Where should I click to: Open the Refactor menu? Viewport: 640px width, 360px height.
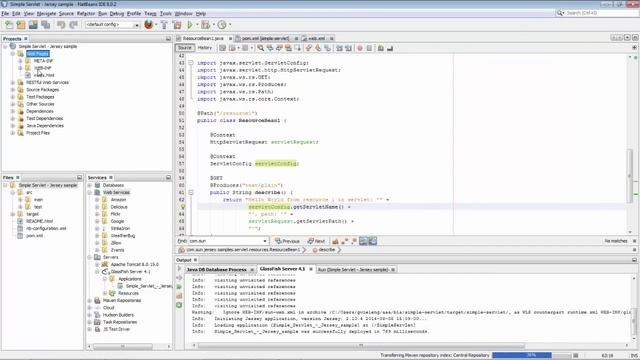pyautogui.click(x=86, y=13)
